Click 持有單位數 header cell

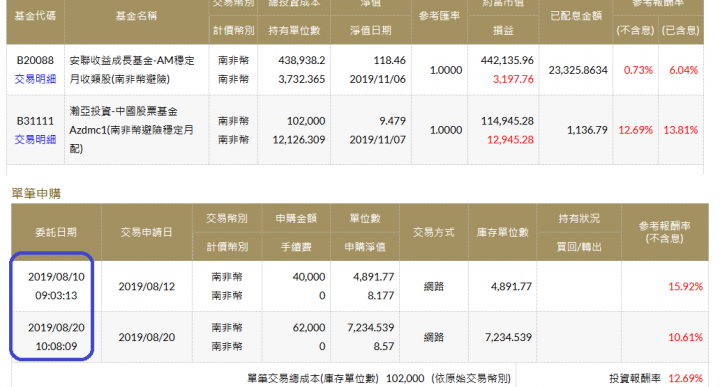tap(294, 30)
